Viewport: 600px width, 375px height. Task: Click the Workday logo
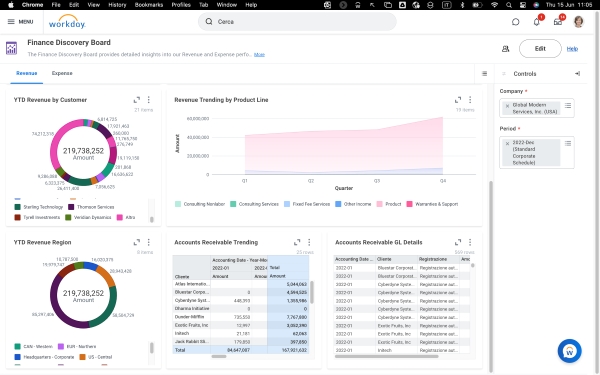pos(67,22)
